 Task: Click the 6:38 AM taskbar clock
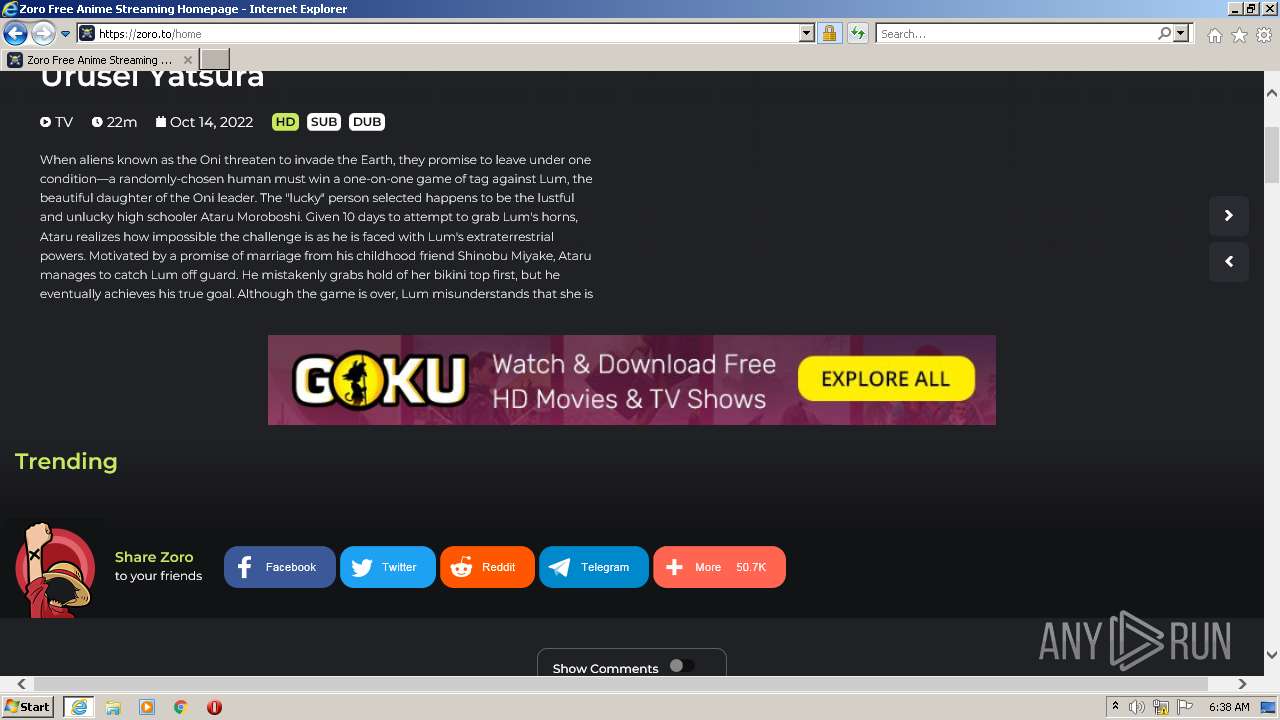(1229, 707)
